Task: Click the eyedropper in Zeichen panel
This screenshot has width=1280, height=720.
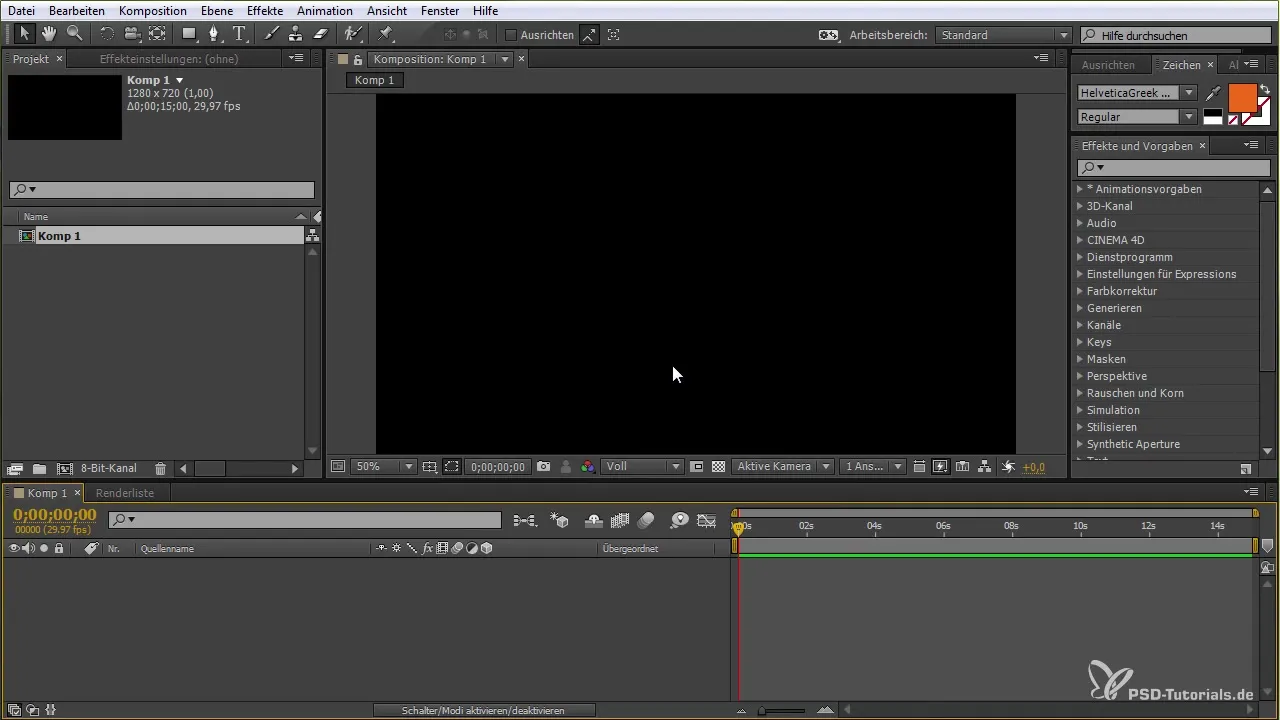Action: [1213, 93]
